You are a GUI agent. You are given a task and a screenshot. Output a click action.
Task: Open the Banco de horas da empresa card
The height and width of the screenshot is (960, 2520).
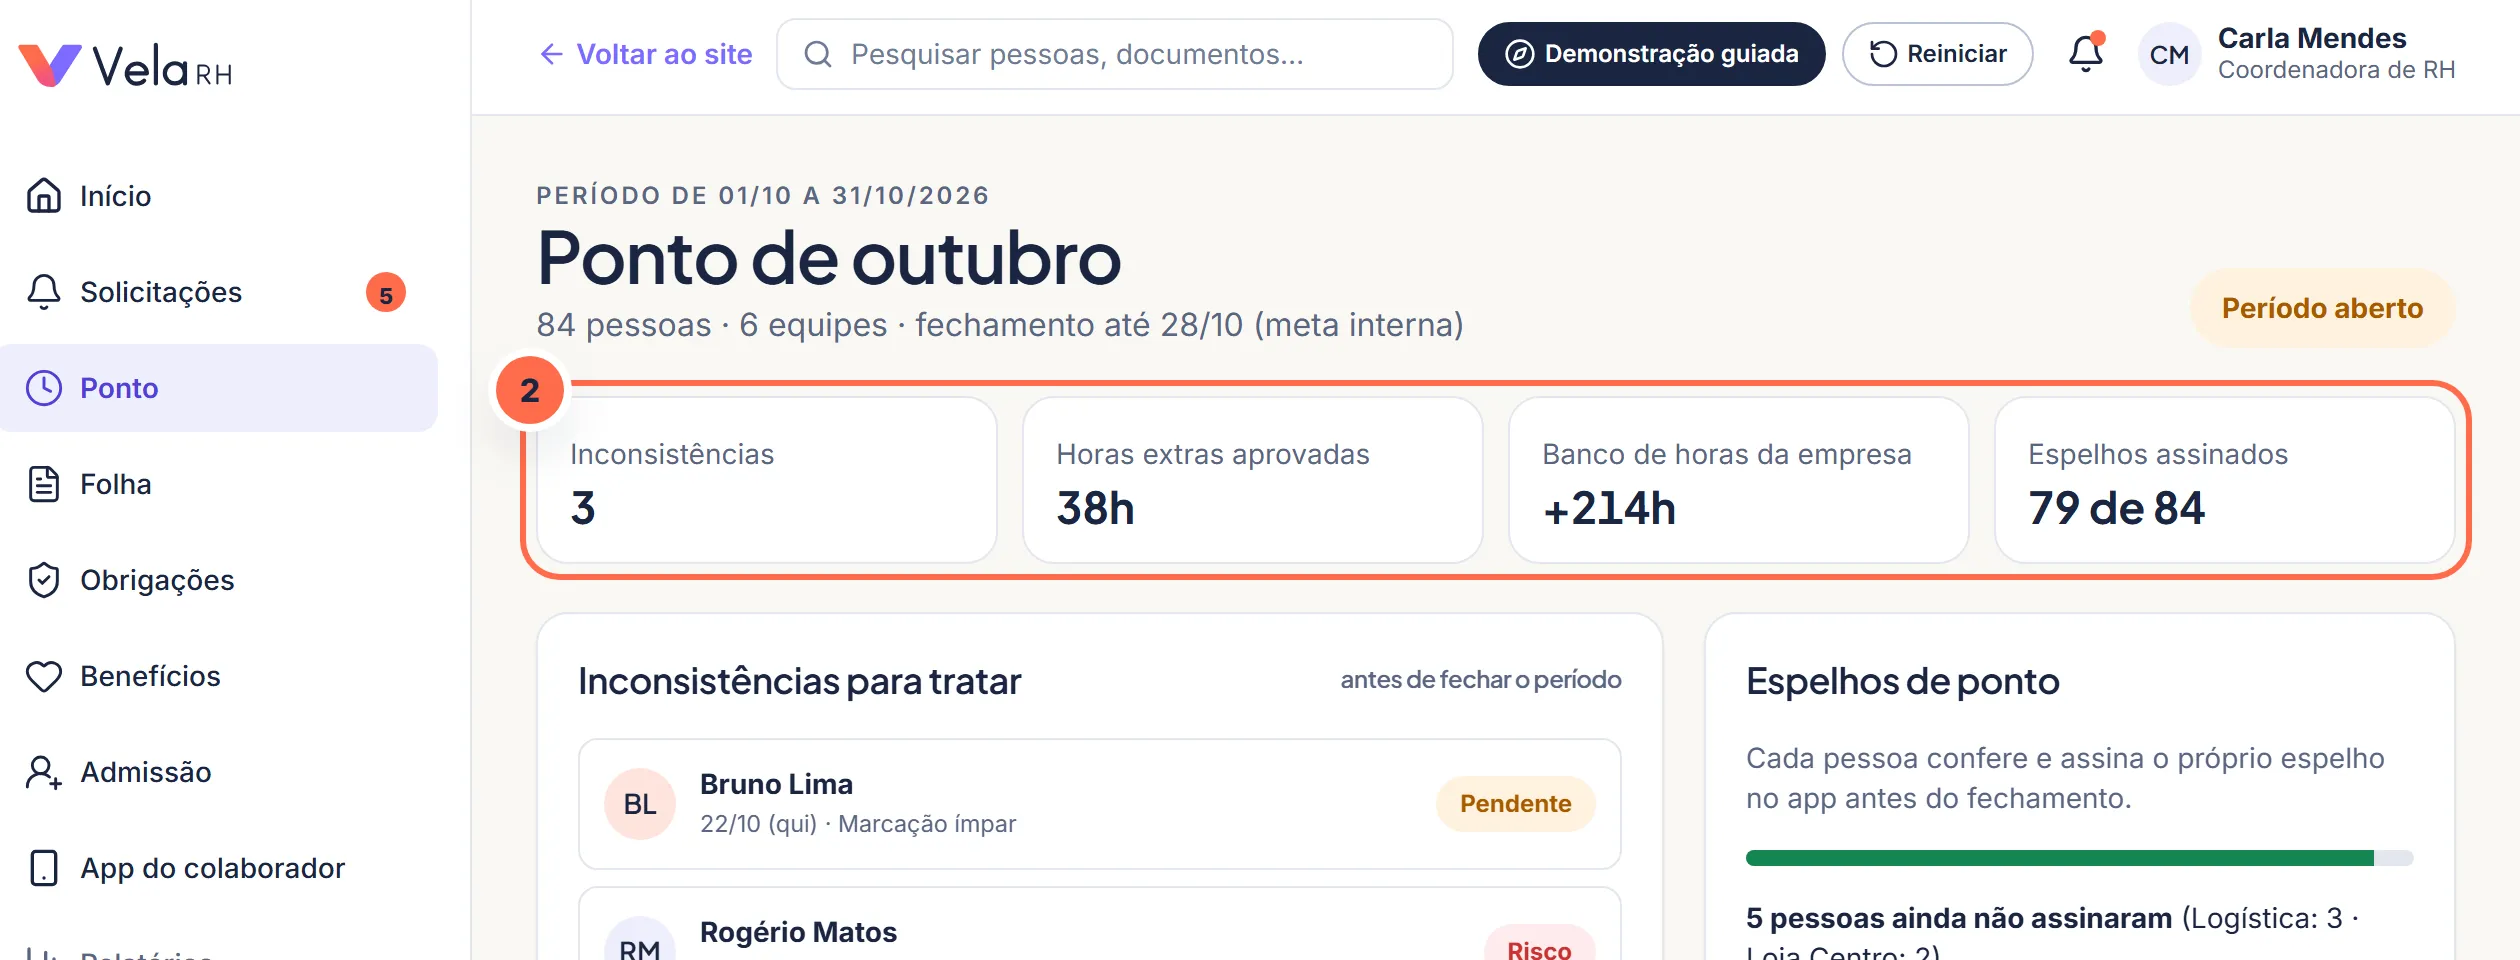pyautogui.click(x=1739, y=480)
